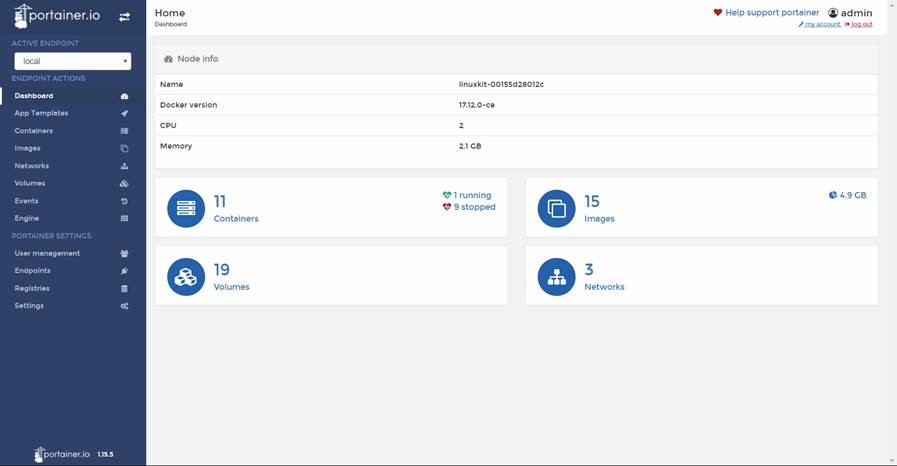Open Dashboard in the sidebar menu

point(34,96)
